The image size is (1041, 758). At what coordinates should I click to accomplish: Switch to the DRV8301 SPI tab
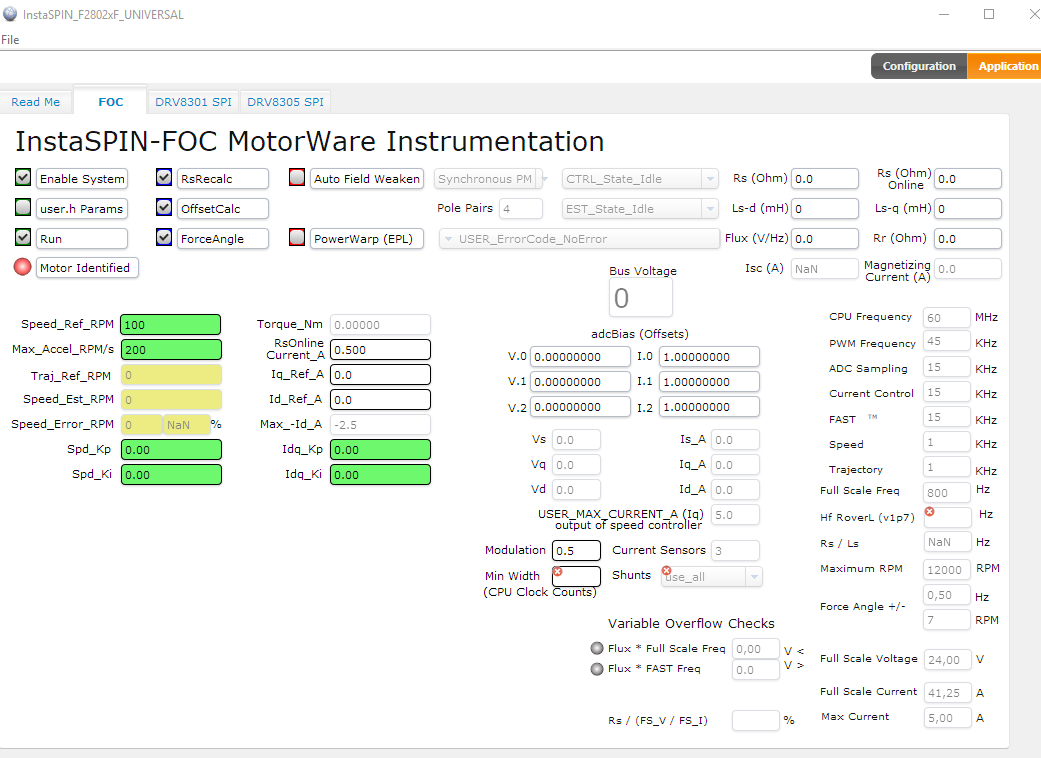(193, 102)
